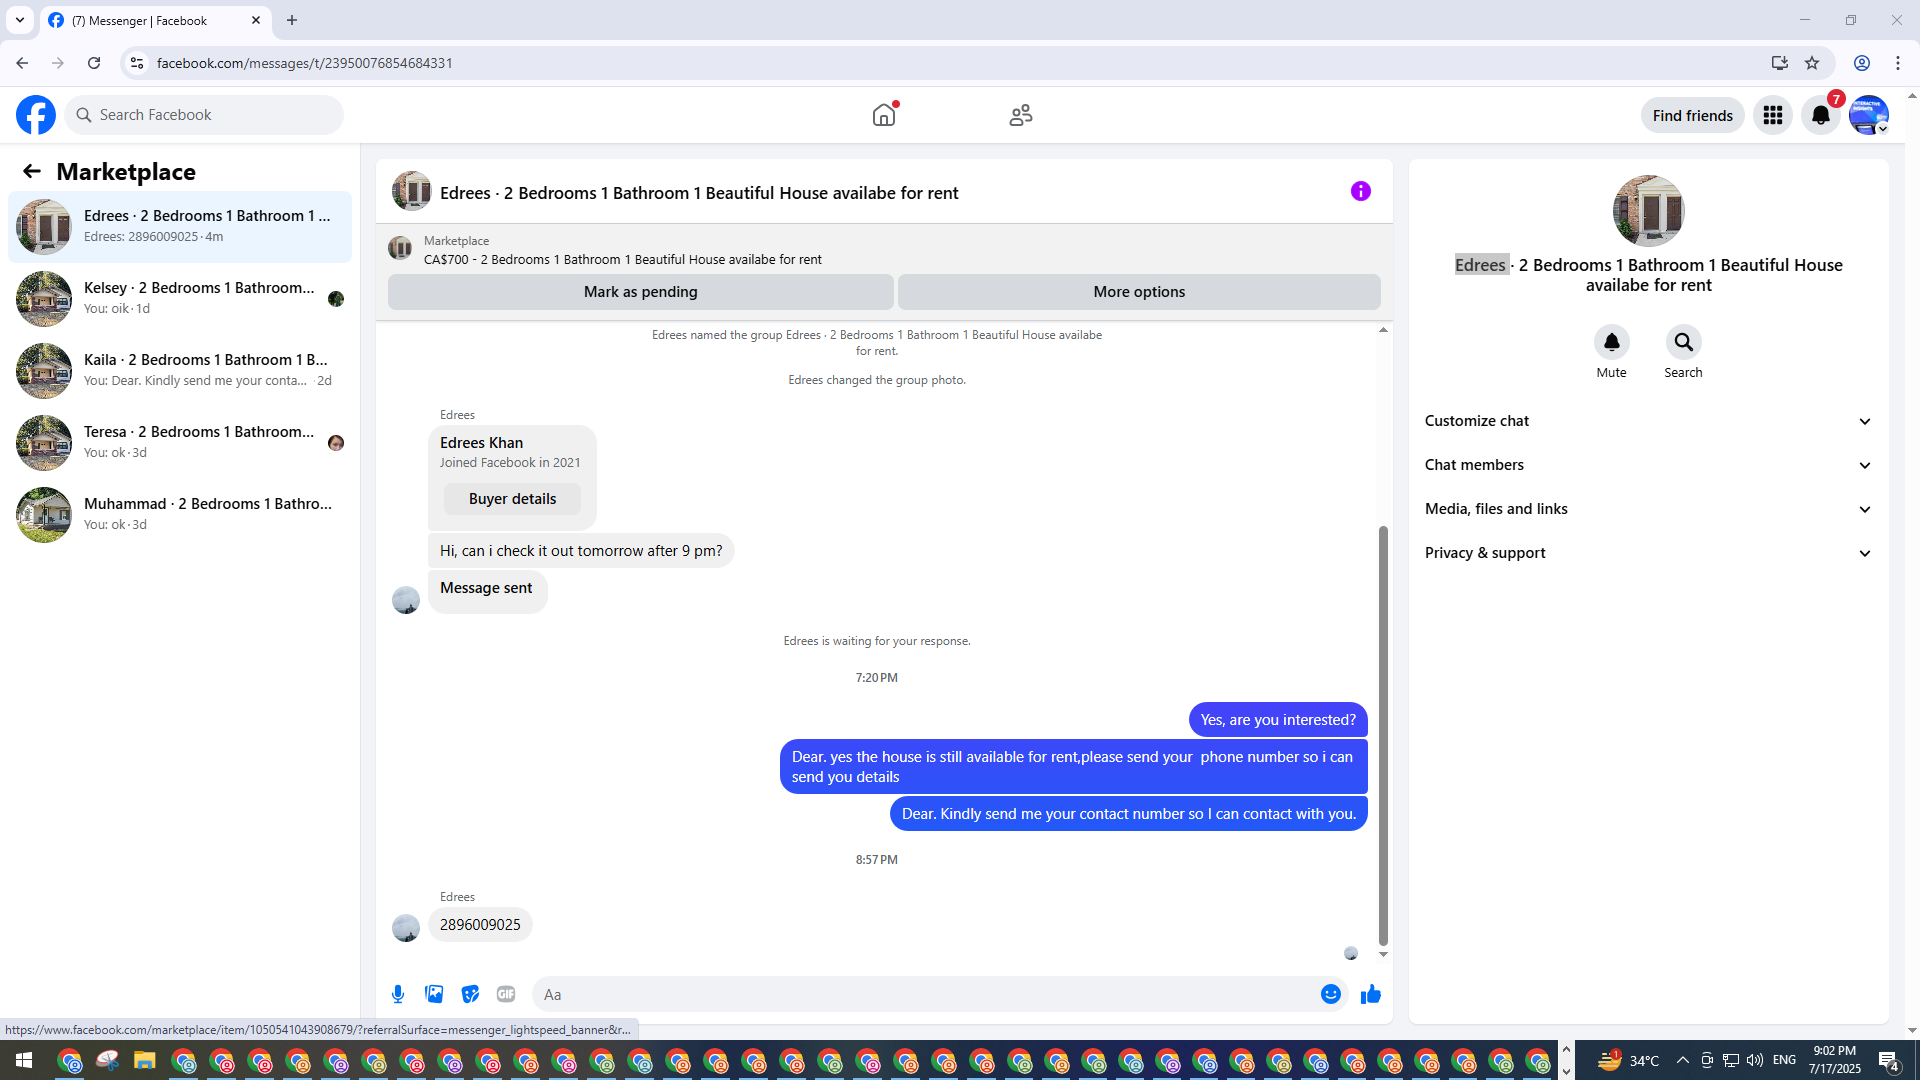Image resolution: width=1920 pixels, height=1080 pixels.
Task: Click the conversation header house thumbnail
Action: pos(412,191)
